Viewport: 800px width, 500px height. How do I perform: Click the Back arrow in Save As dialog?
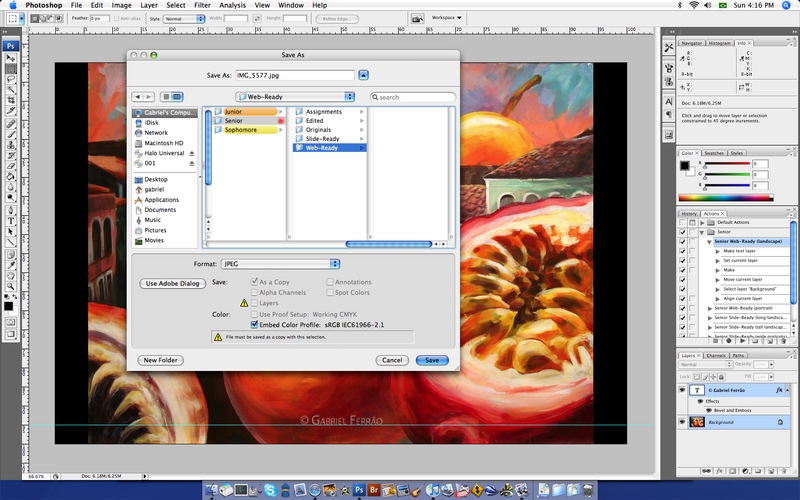(x=138, y=97)
